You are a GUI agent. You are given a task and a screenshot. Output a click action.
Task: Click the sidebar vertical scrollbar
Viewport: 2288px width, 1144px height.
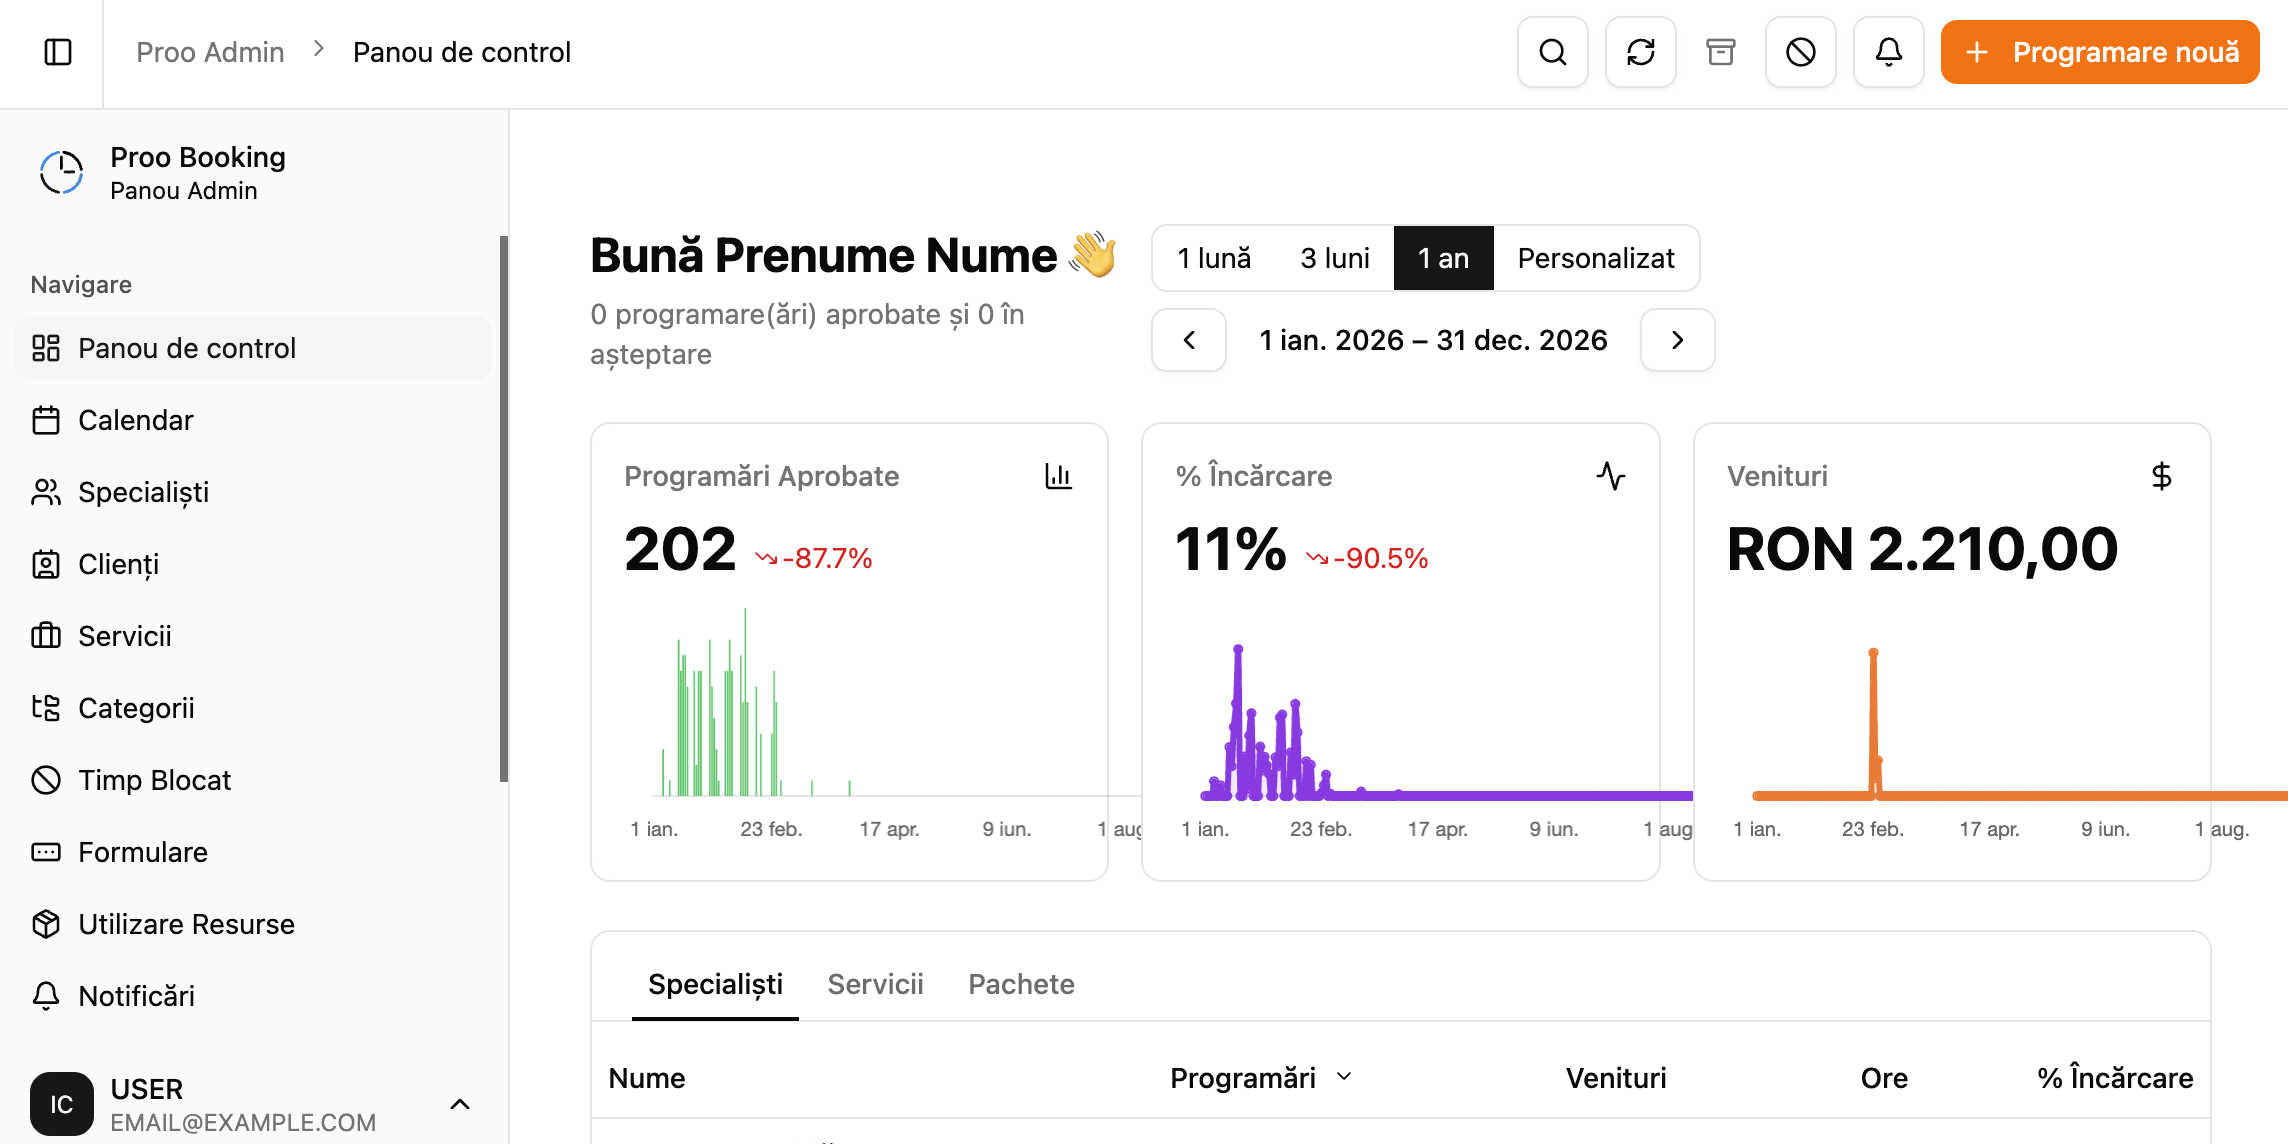tap(504, 510)
